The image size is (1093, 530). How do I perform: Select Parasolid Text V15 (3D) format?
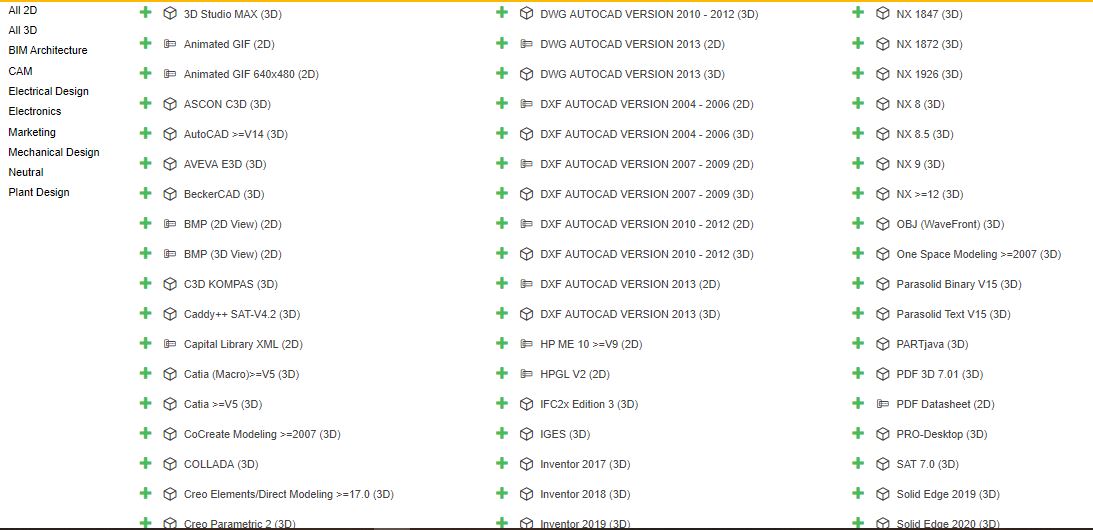tap(953, 314)
